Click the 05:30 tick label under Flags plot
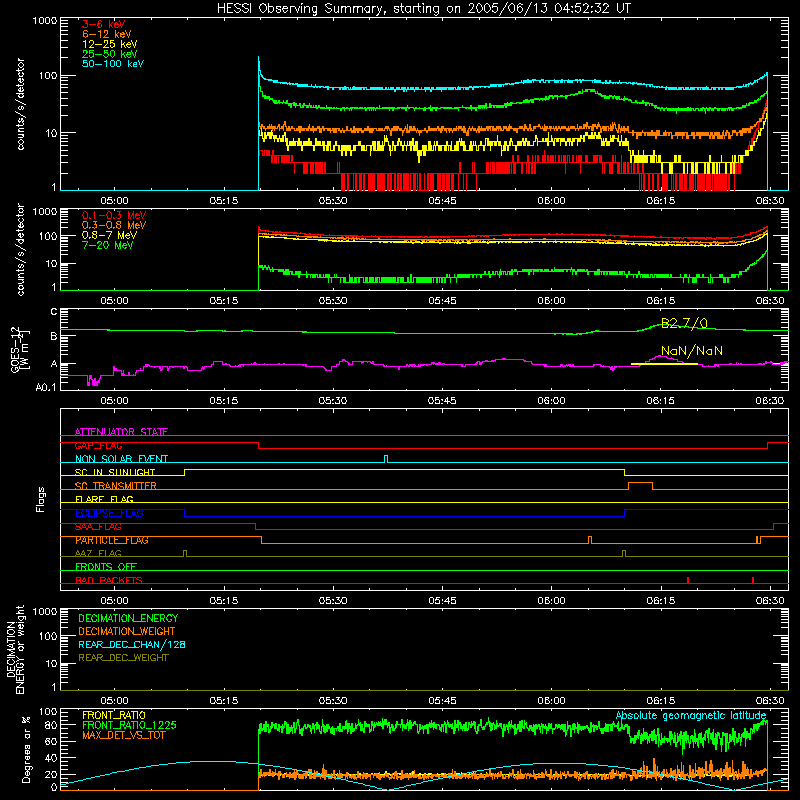 point(333,601)
